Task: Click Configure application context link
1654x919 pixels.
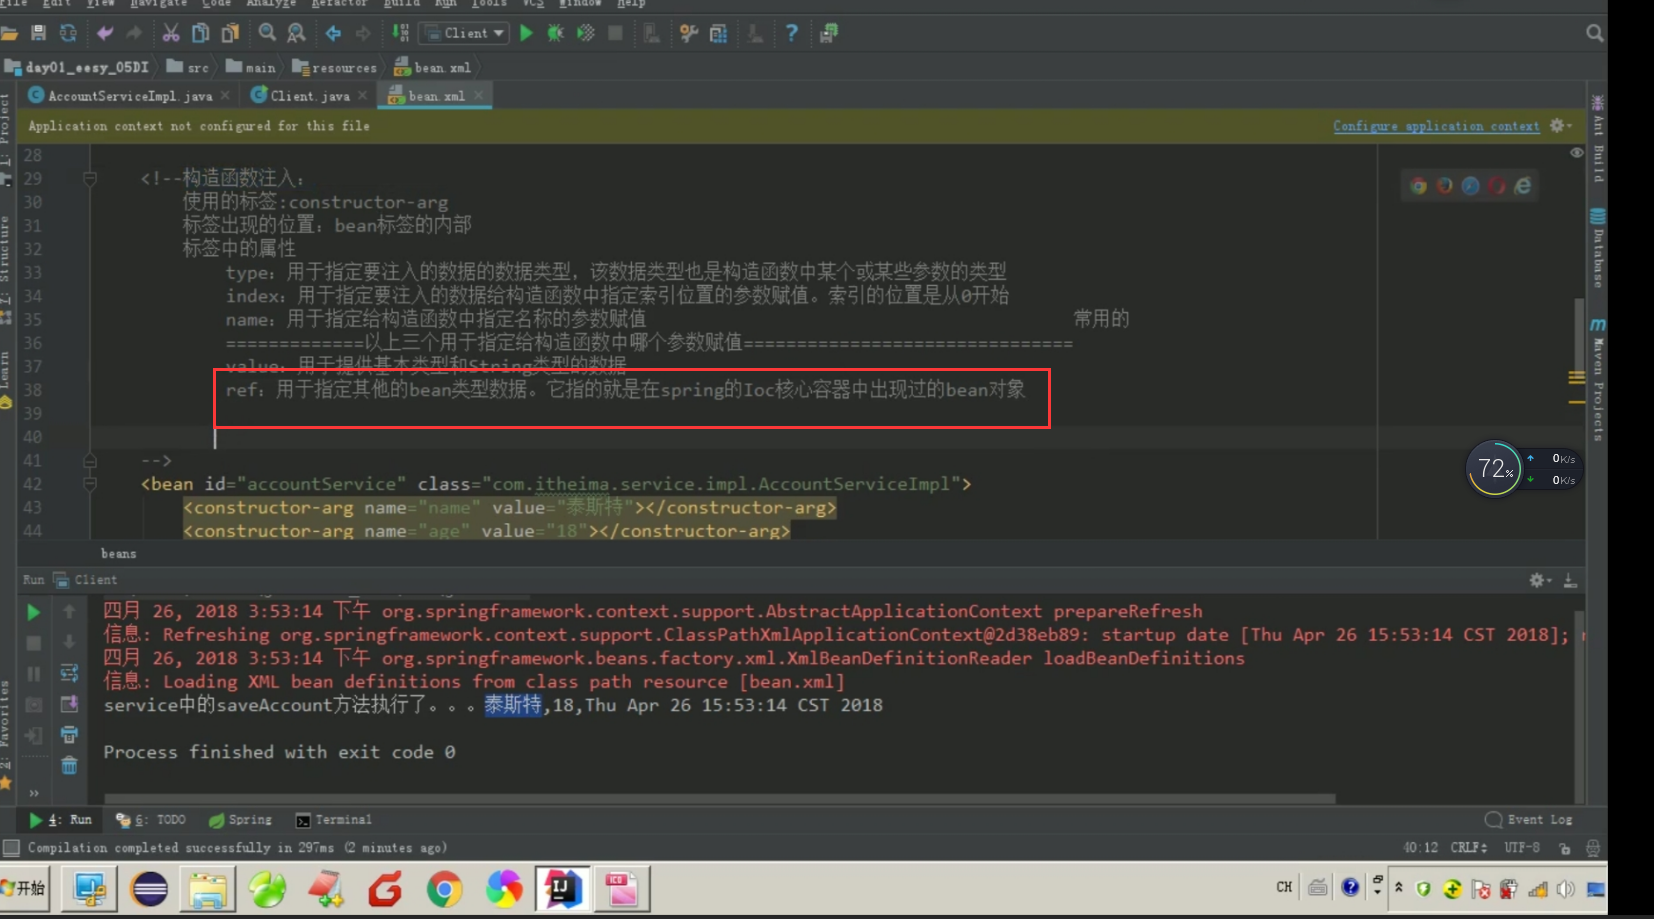Action: 1436,126
